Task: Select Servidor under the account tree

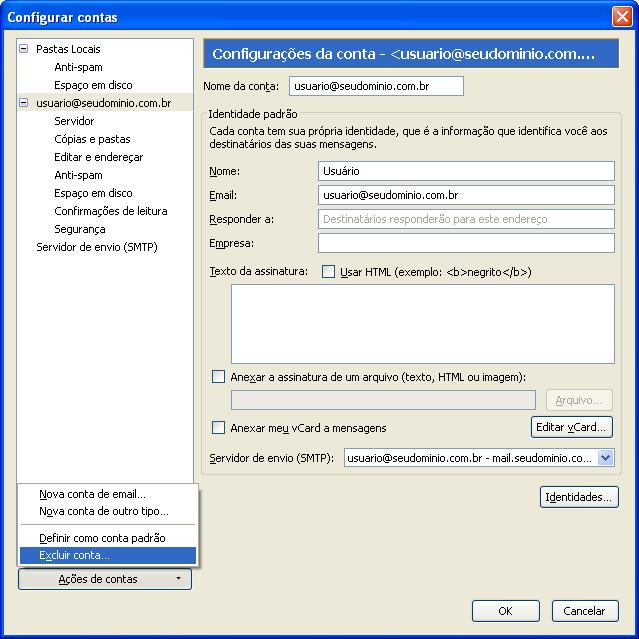Action: pos(74,121)
